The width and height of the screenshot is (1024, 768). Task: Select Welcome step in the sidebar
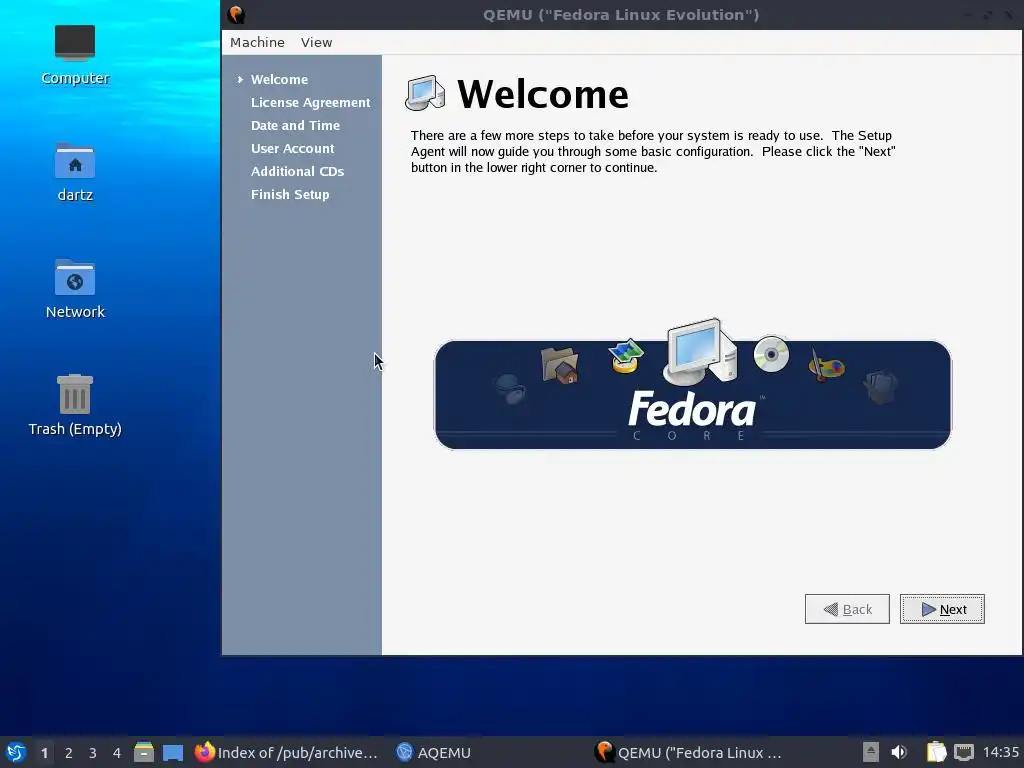(280, 79)
